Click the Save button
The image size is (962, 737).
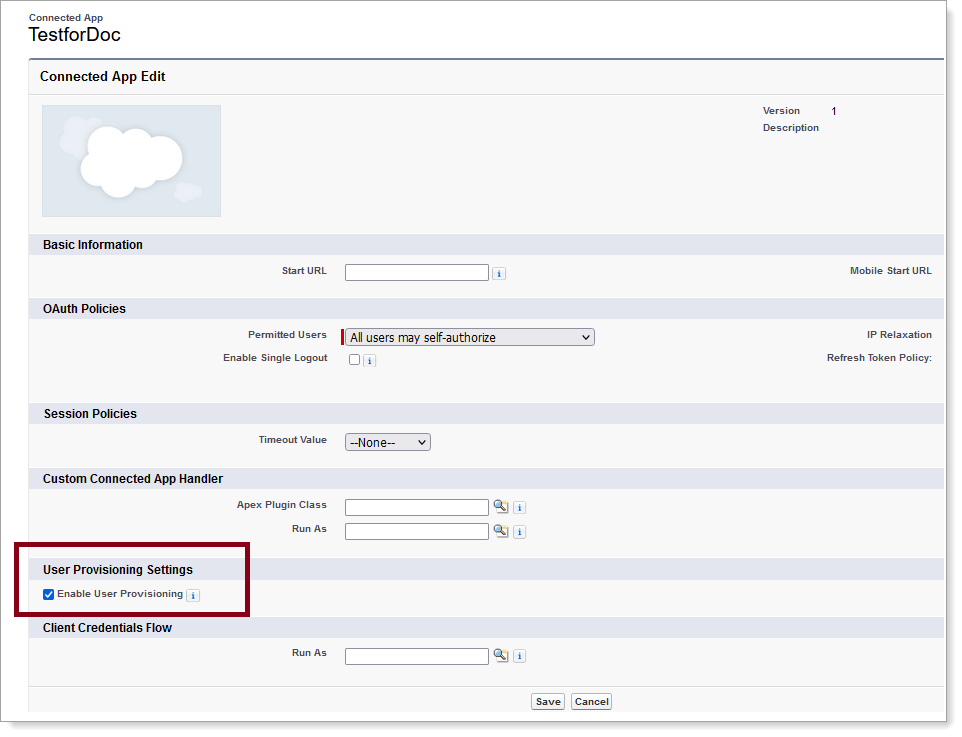[x=547, y=701]
